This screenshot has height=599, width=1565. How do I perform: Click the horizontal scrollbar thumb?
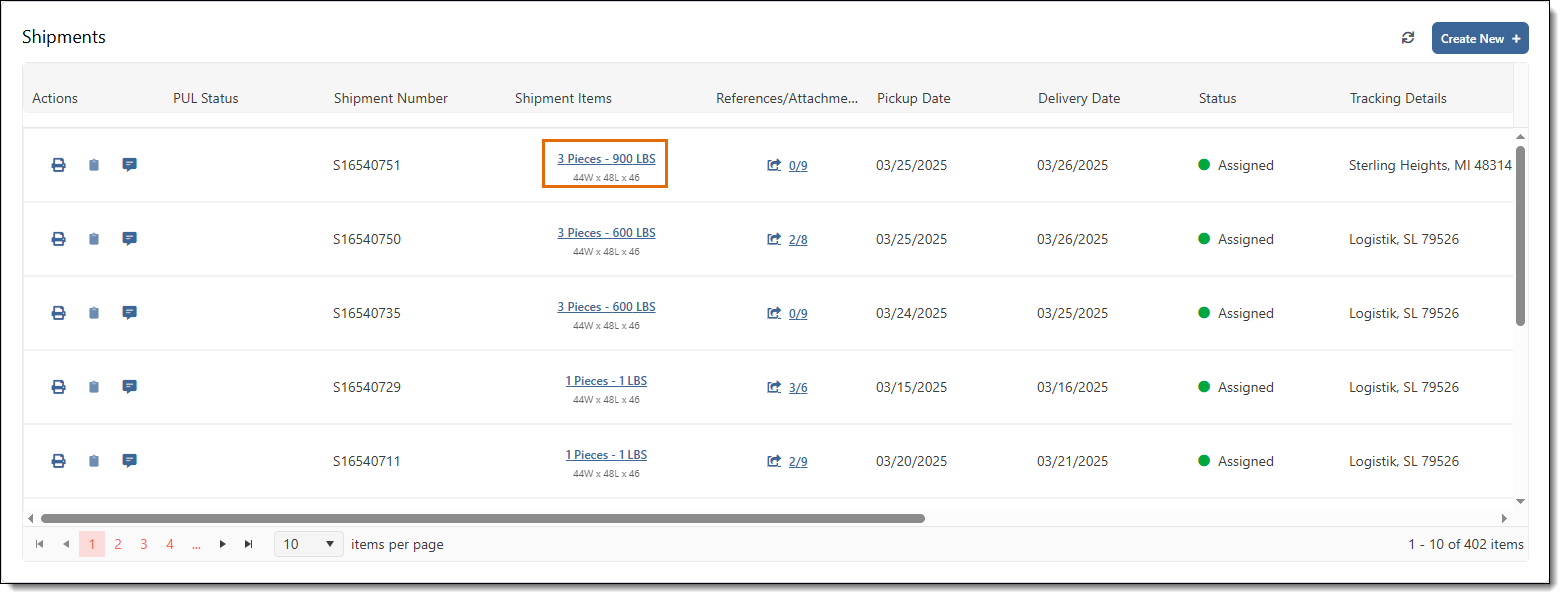(x=483, y=518)
